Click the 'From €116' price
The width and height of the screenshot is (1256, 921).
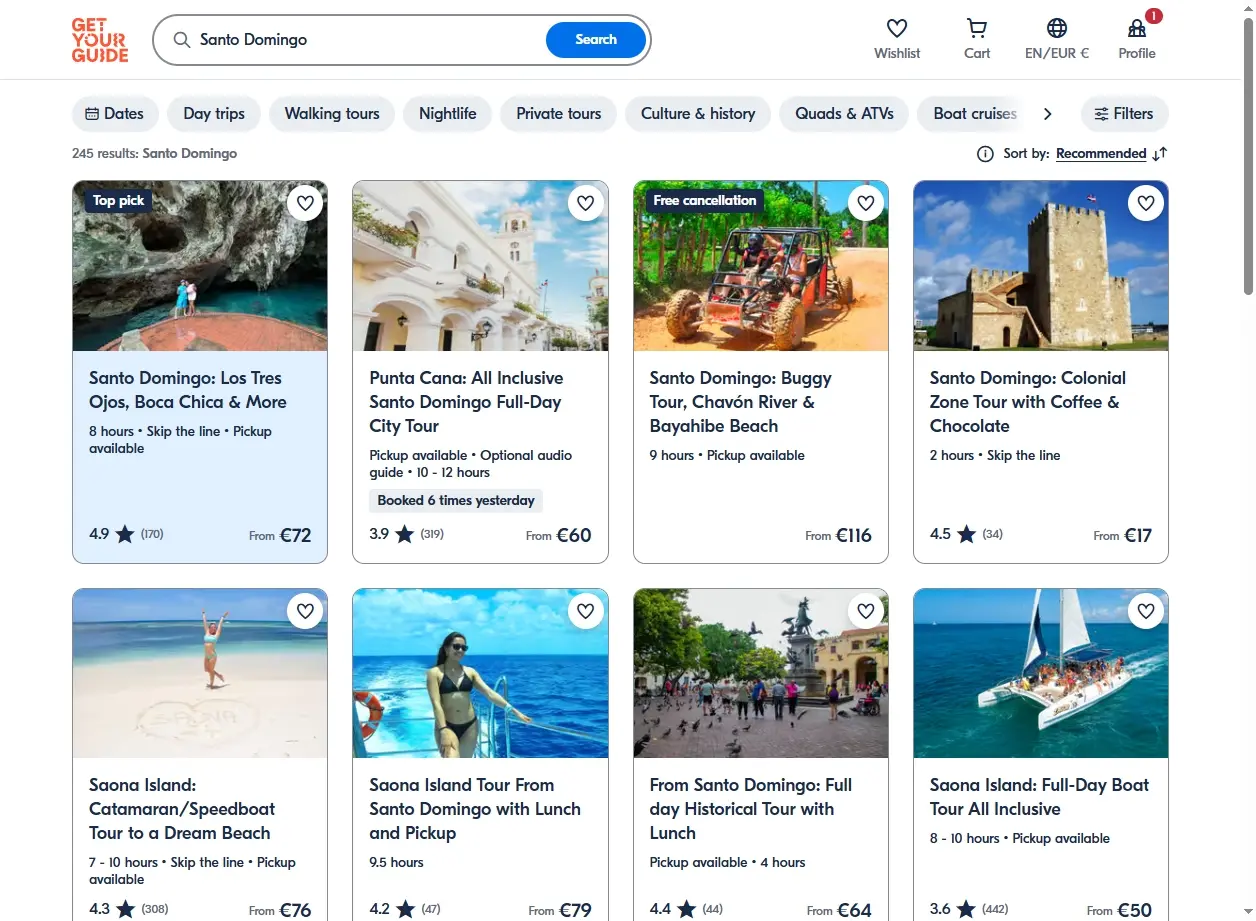(x=838, y=535)
